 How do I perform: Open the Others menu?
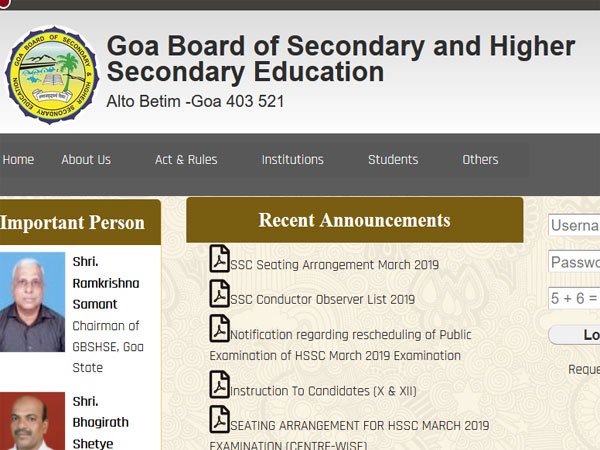pyautogui.click(x=480, y=160)
